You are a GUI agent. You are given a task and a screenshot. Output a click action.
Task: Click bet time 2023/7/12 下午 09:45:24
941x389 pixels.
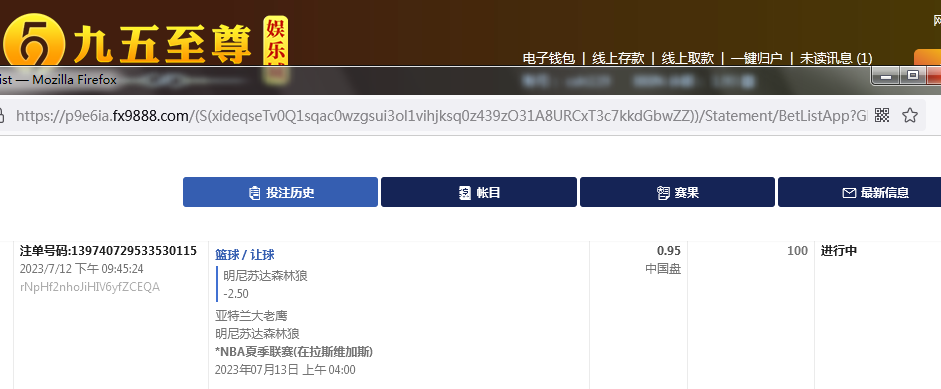coord(82,268)
